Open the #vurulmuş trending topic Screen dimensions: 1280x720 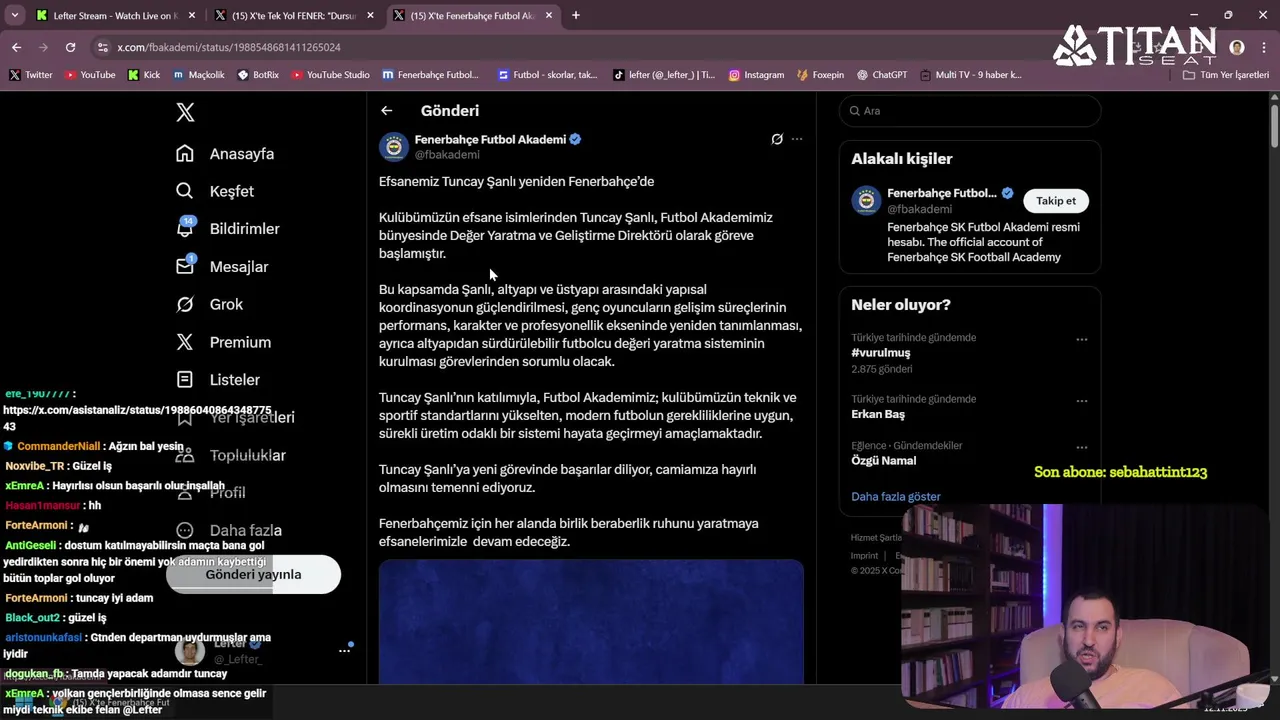point(880,352)
